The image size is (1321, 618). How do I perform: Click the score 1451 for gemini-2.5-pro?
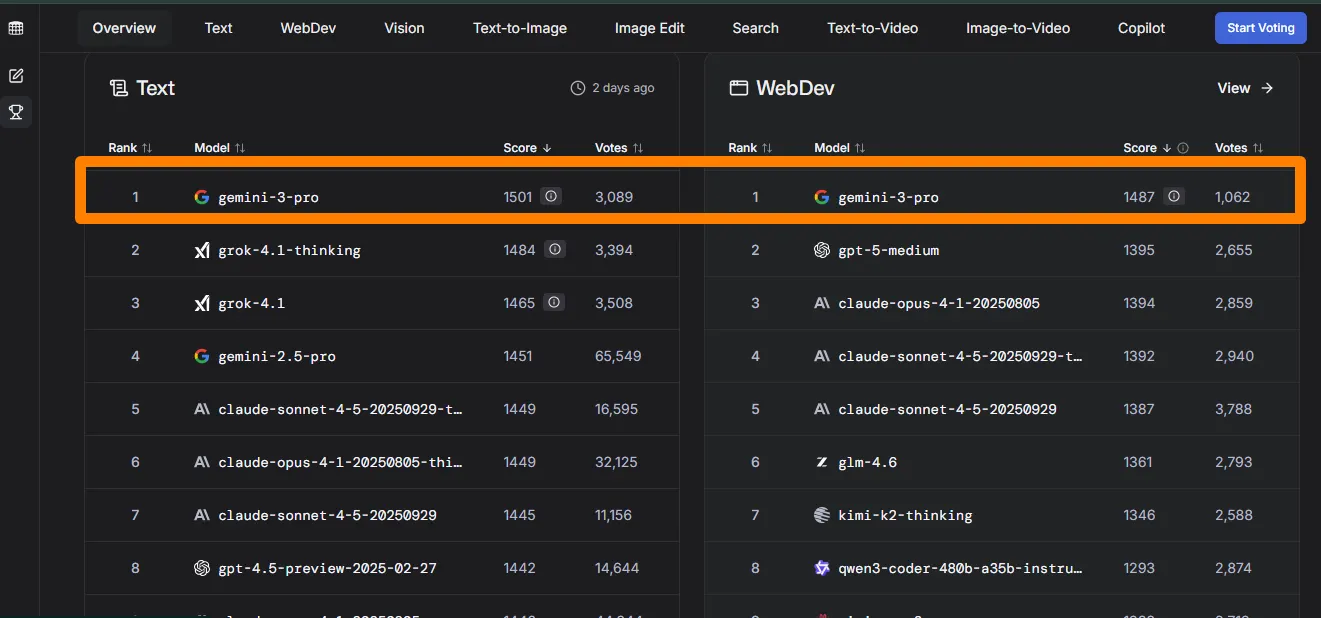coord(518,356)
